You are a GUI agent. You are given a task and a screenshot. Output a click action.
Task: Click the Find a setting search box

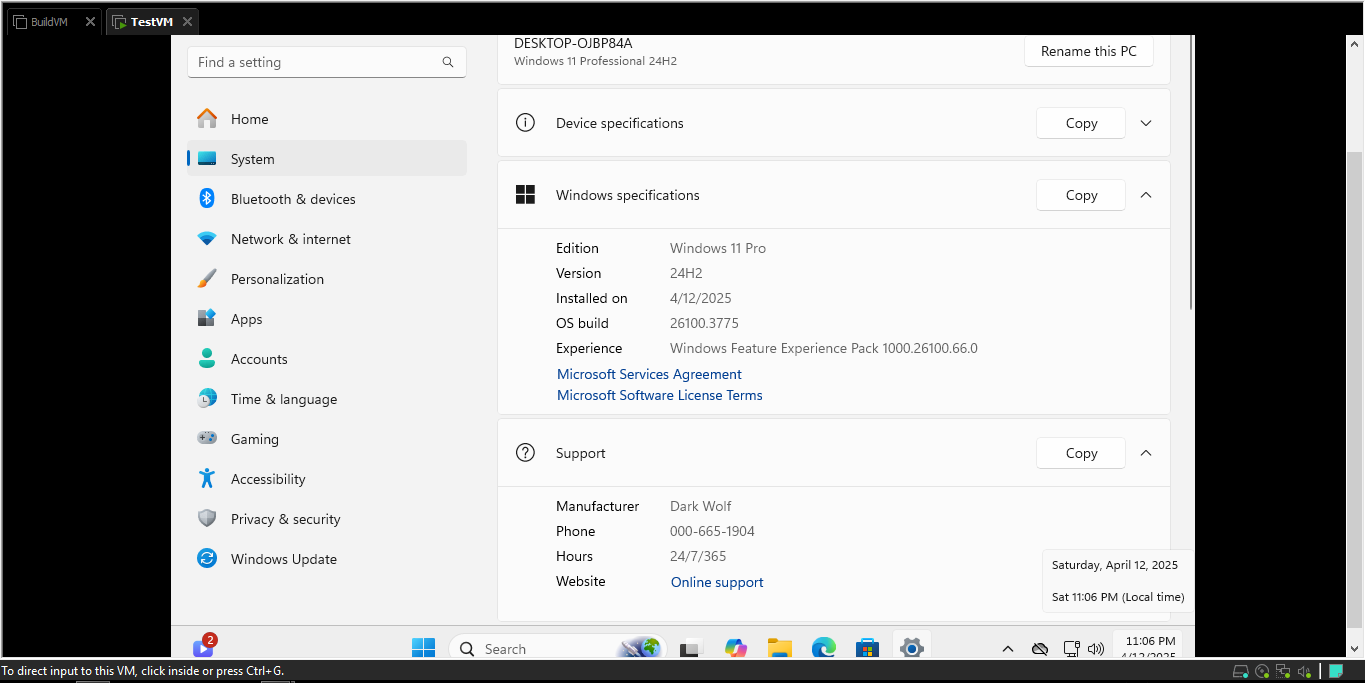click(327, 62)
